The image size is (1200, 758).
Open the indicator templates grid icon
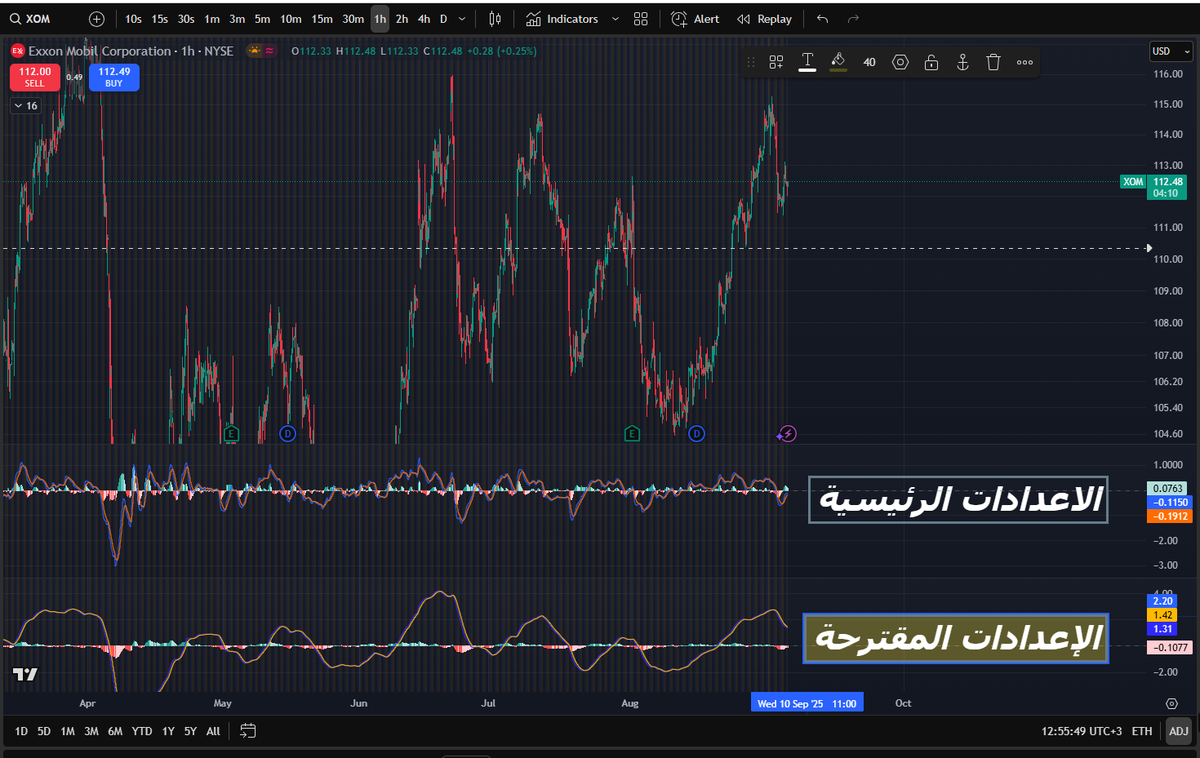pos(641,19)
